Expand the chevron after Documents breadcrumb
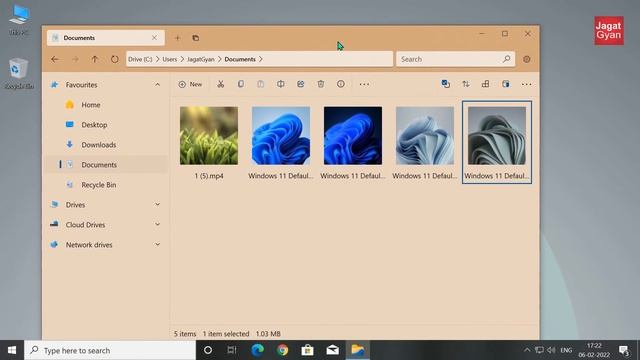The height and width of the screenshot is (360, 640). (x=261, y=59)
